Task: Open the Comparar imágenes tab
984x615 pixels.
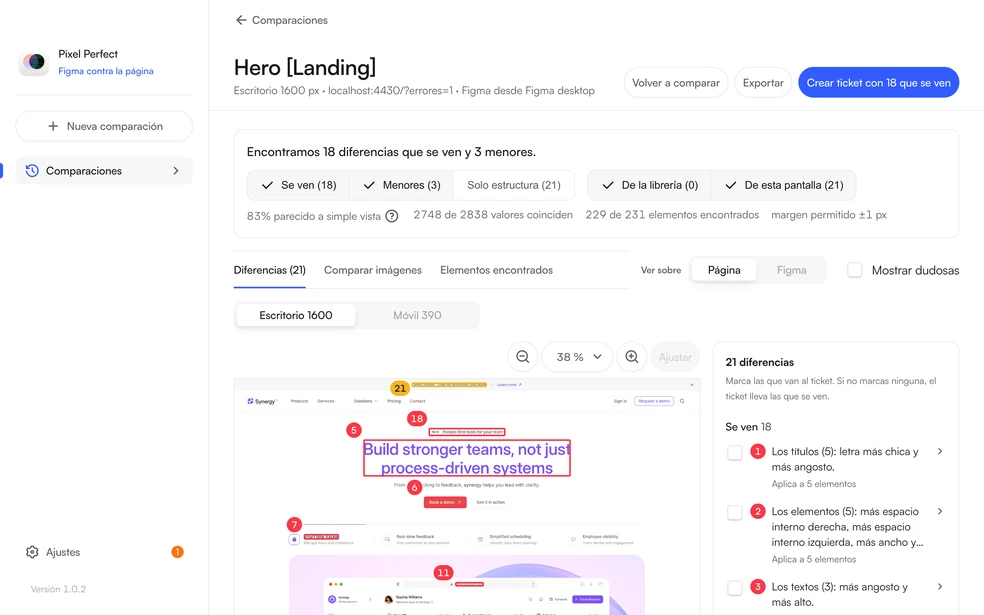Action: (x=373, y=270)
